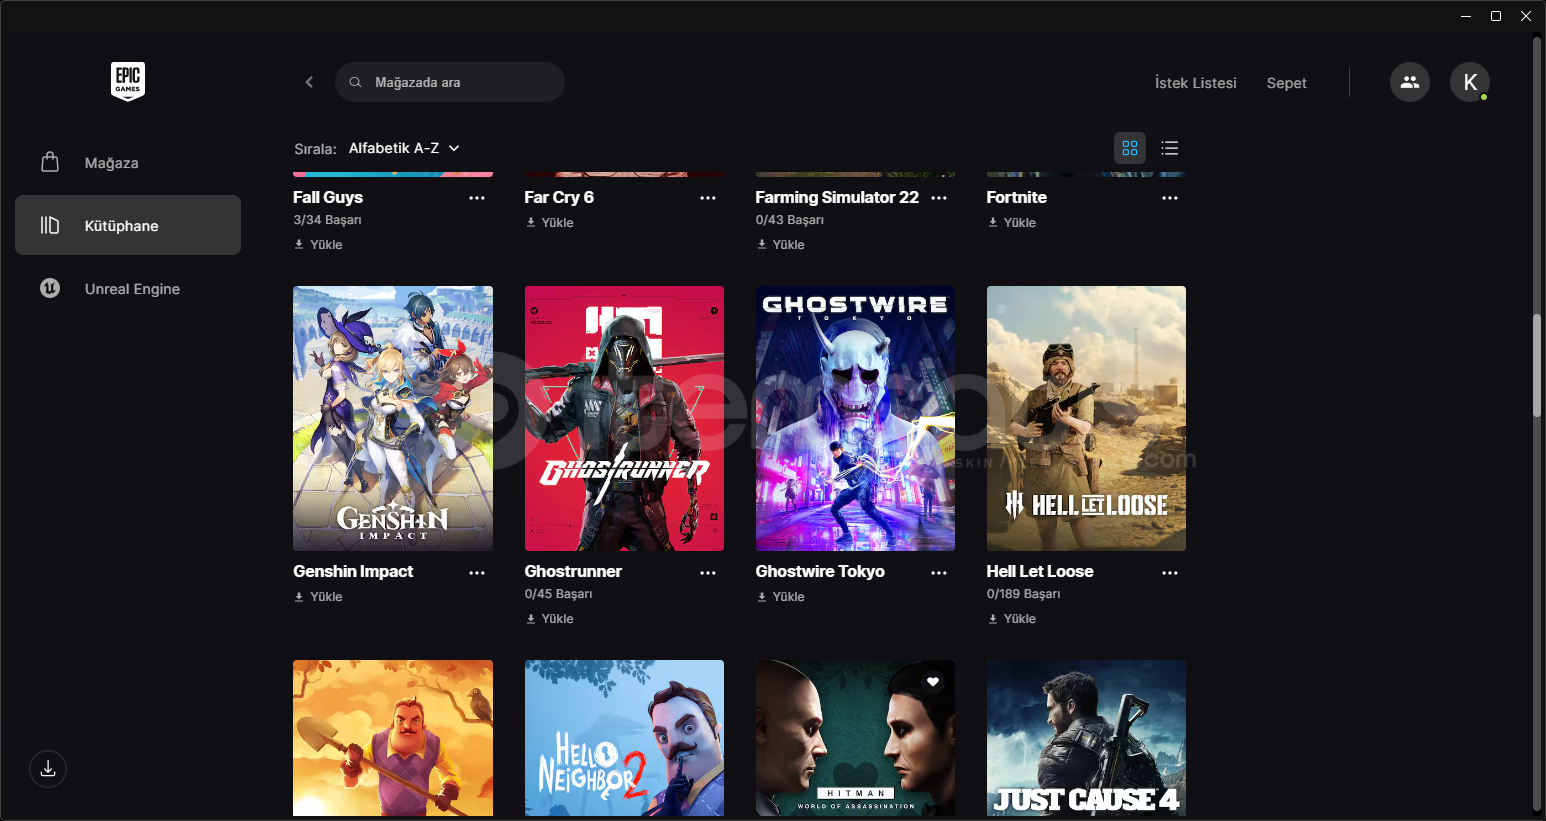Open the Hell Let Loose cover art
Viewport: 1546px width, 821px height.
click(x=1086, y=418)
